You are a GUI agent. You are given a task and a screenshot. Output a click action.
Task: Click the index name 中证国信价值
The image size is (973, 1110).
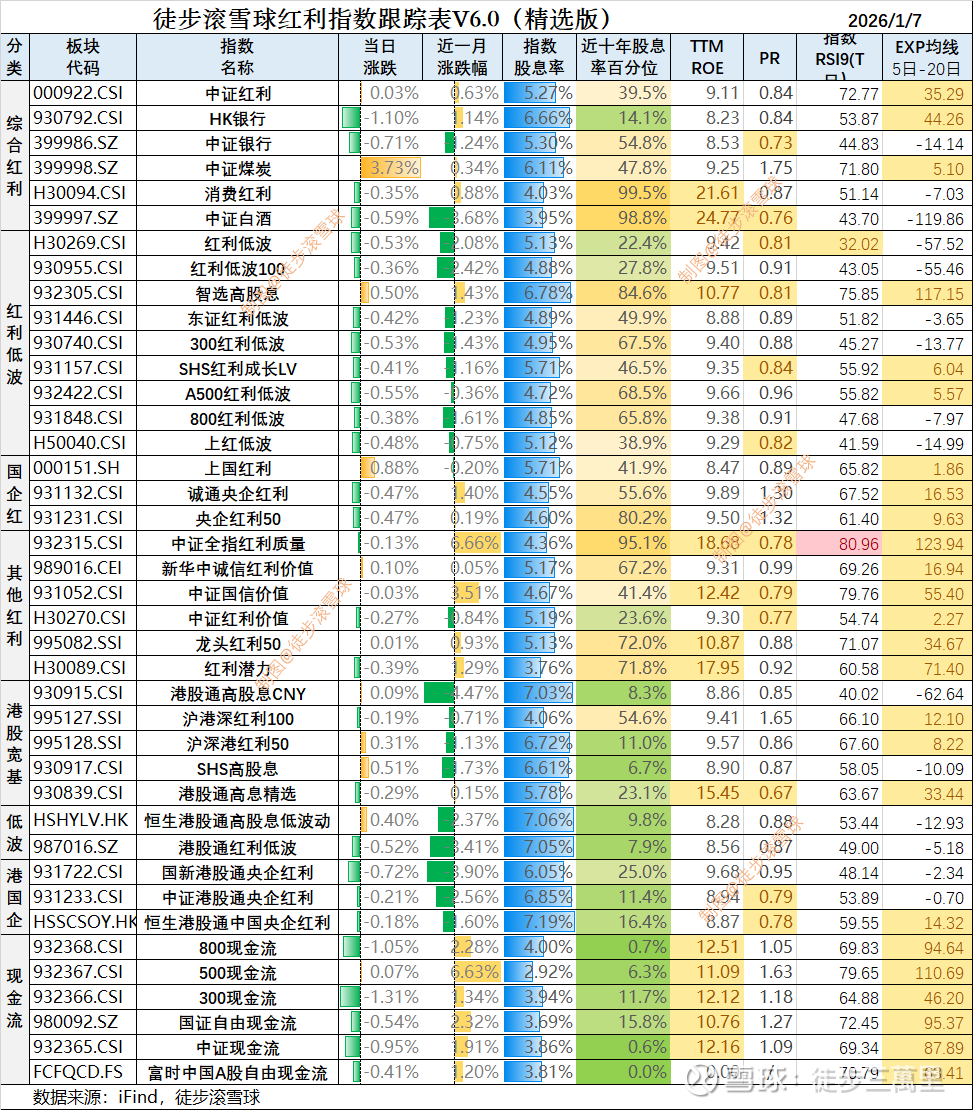click(x=238, y=594)
